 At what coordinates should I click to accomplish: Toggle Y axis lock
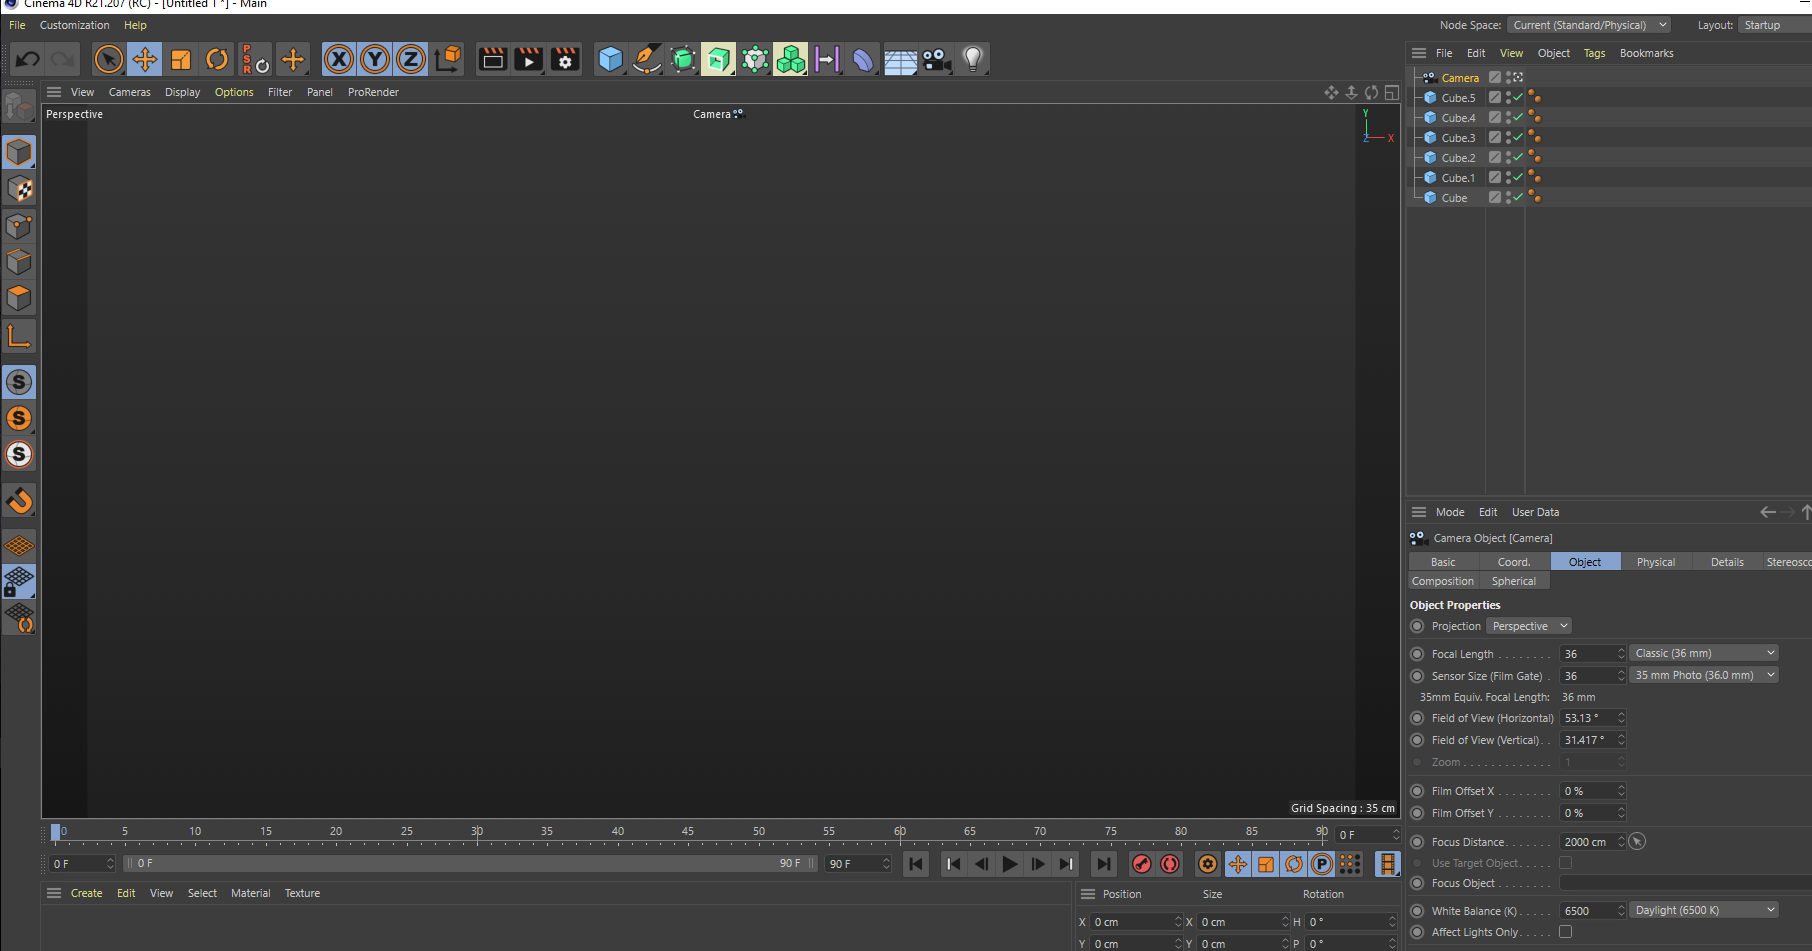click(x=375, y=59)
